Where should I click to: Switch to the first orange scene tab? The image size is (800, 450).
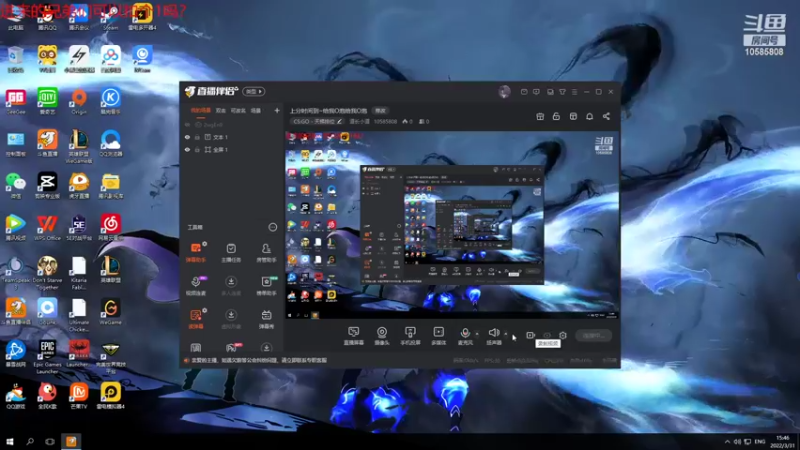point(201,110)
